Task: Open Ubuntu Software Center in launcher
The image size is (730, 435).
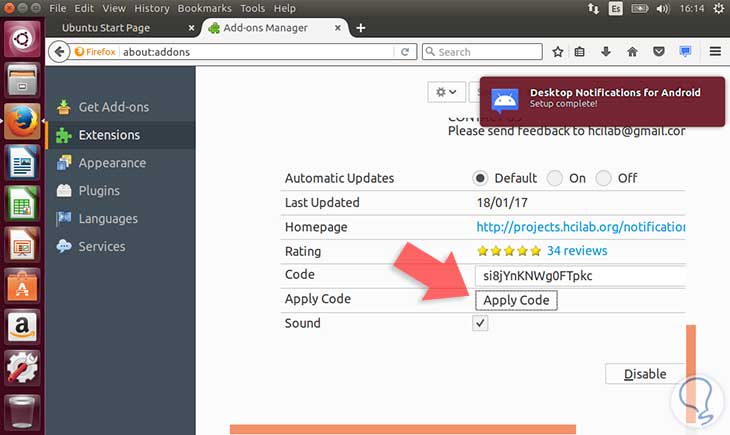Action: (22, 285)
